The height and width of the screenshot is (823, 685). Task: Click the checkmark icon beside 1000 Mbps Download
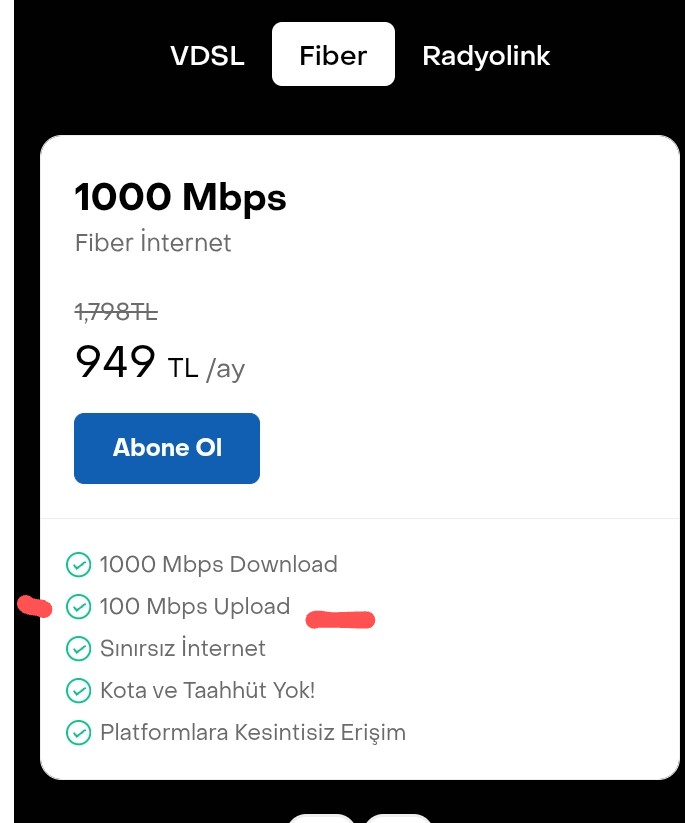[79, 565]
